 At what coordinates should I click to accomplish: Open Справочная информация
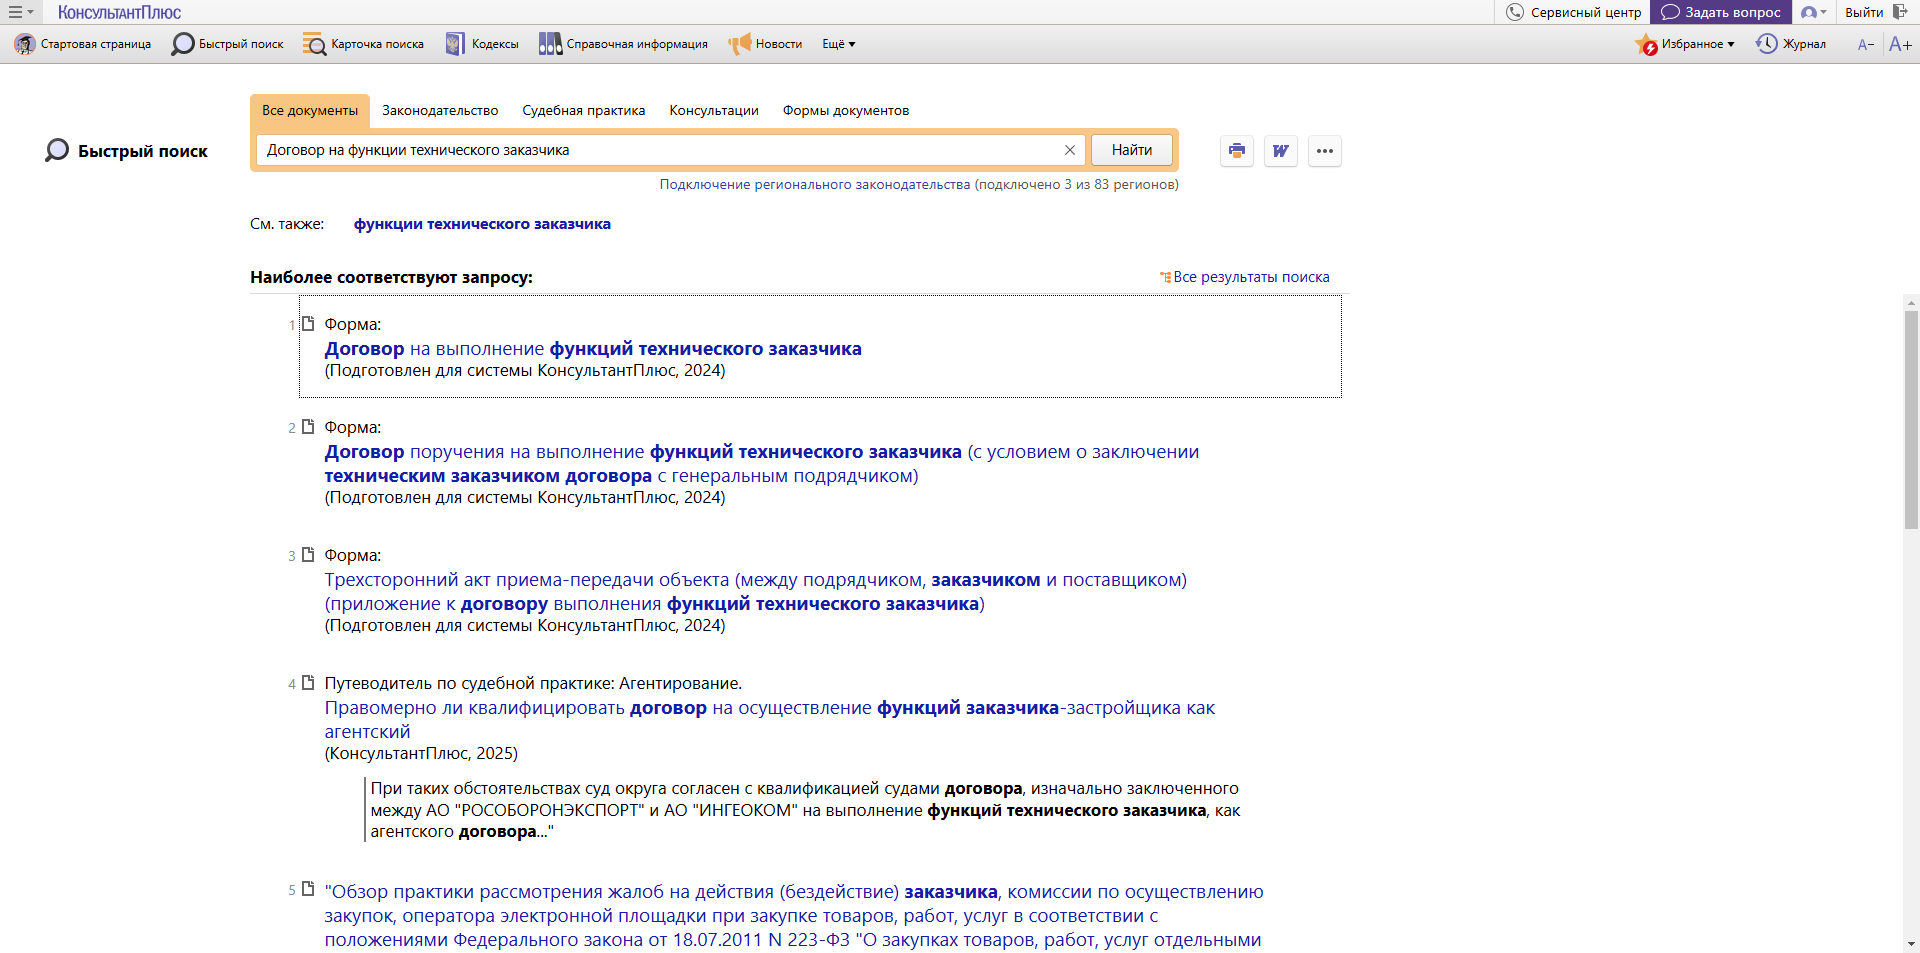[623, 44]
